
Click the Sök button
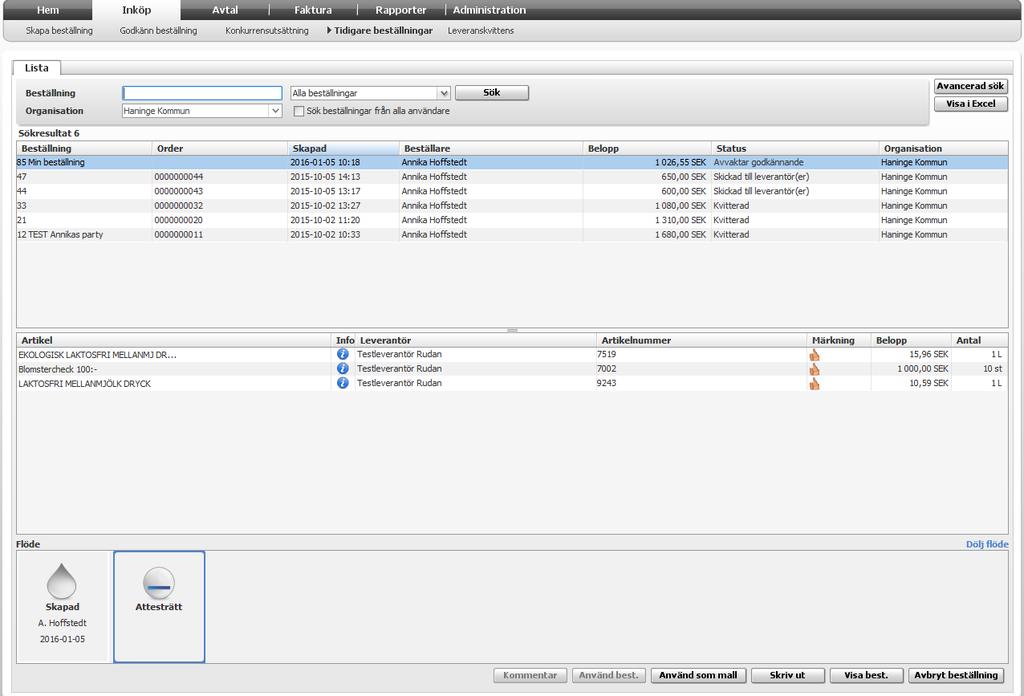tap(492, 93)
